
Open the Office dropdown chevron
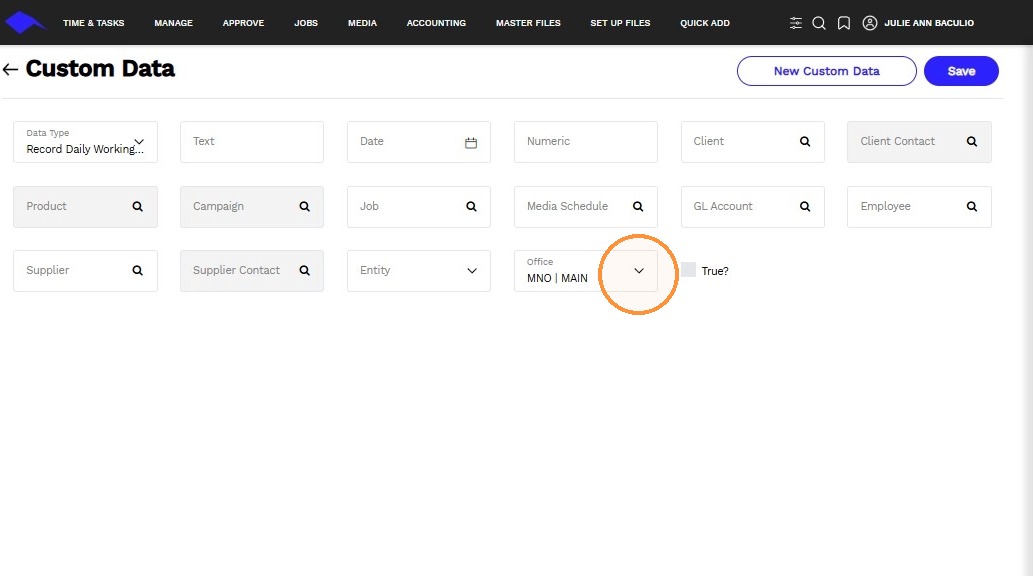(x=638, y=271)
